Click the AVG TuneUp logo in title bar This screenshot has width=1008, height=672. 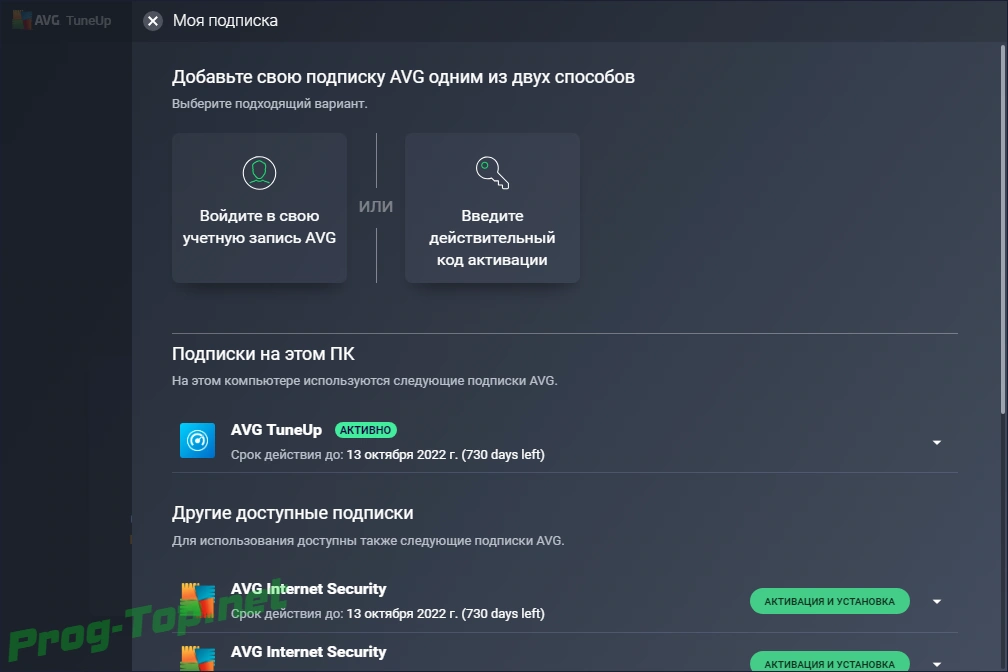tap(62, 21)
